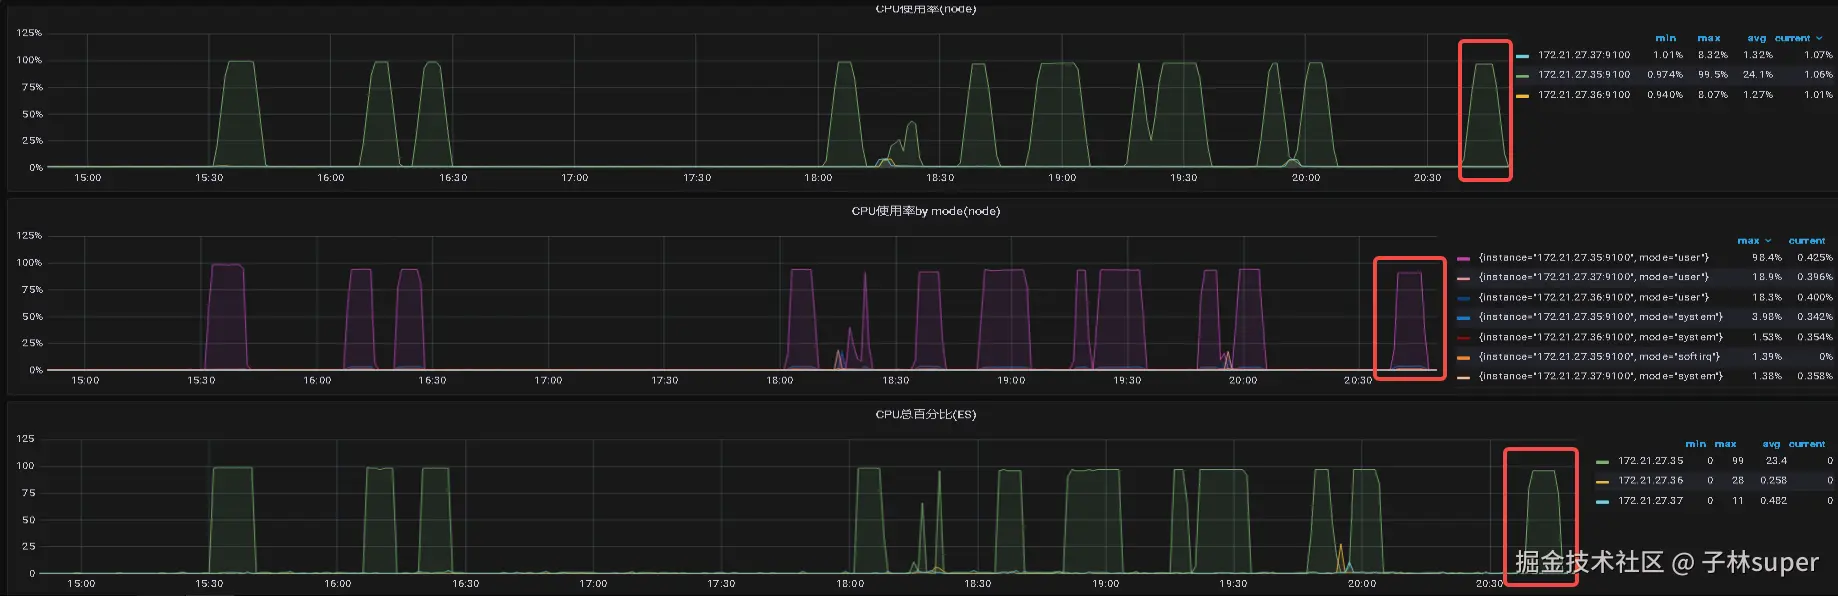The height and width of the screenshot is (596, 1838).
Task: Toggle series 172.21.27.37 in ES legend
Action: 1651,500
